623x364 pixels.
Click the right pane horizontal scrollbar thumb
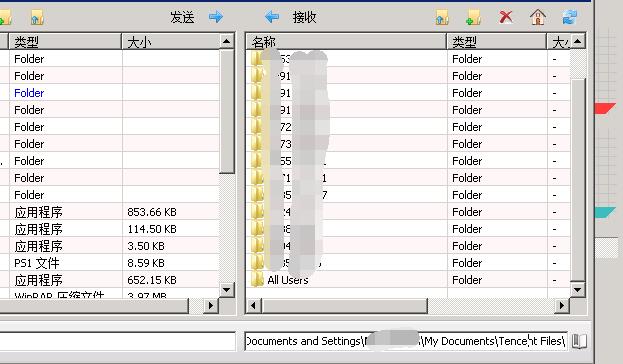344,306
